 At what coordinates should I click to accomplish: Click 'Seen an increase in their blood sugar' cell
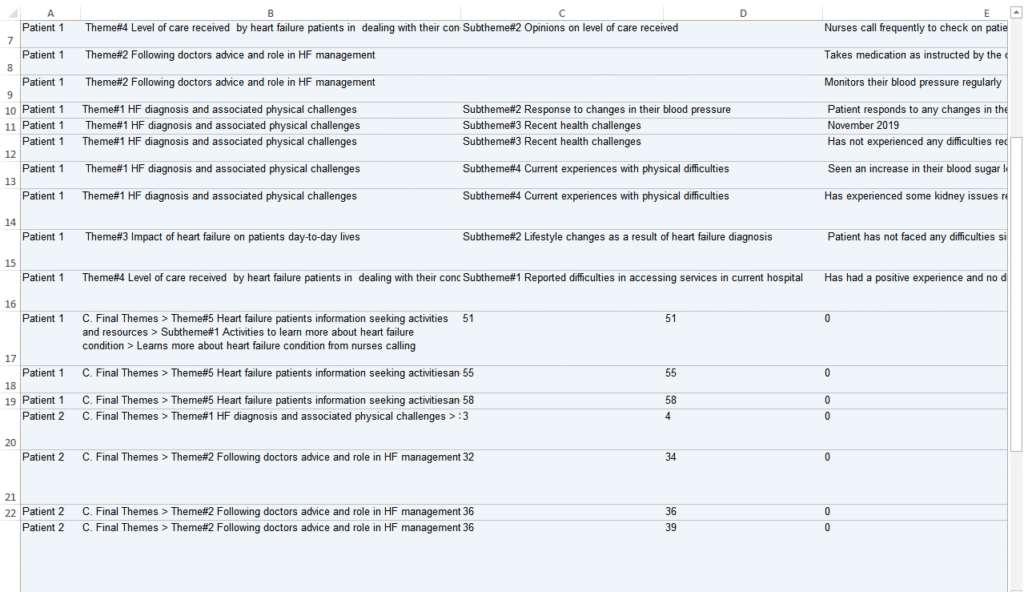[915, 176]
